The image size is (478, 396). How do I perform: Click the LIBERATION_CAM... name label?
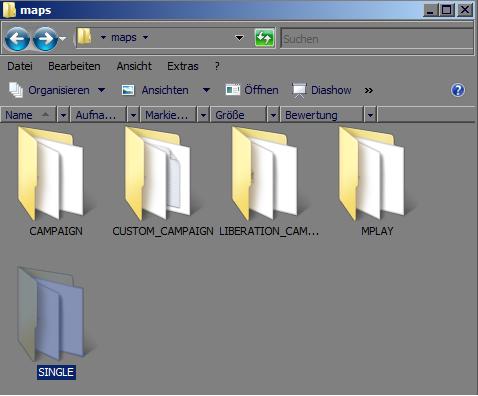(x=269, y=231)
